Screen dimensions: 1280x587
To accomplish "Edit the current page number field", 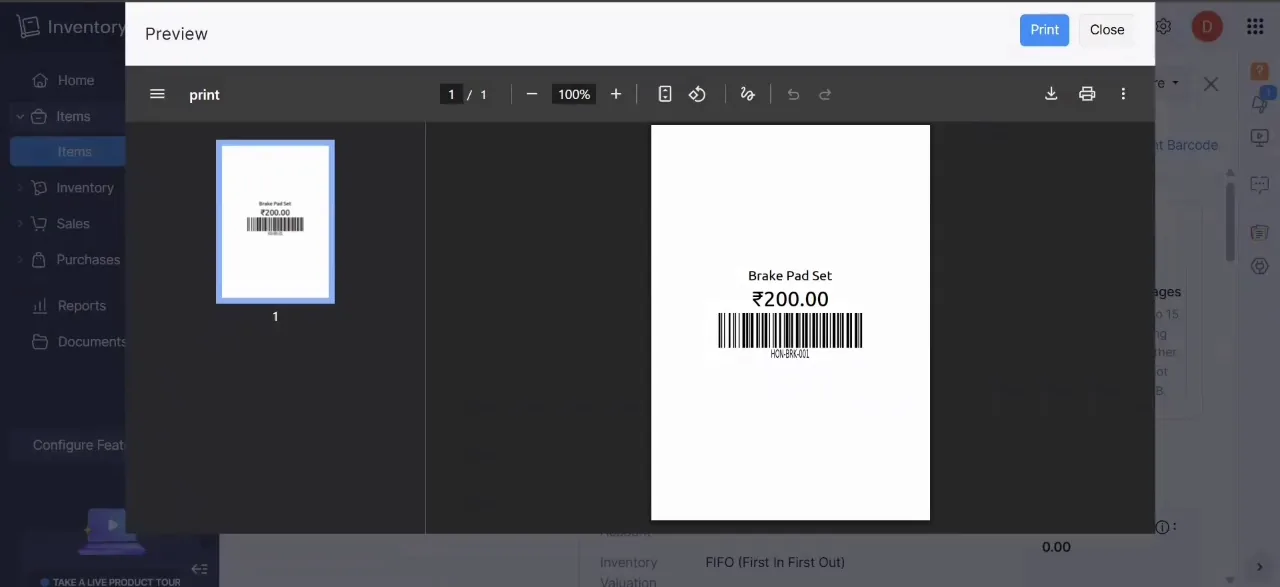I will tap(451, 94).
